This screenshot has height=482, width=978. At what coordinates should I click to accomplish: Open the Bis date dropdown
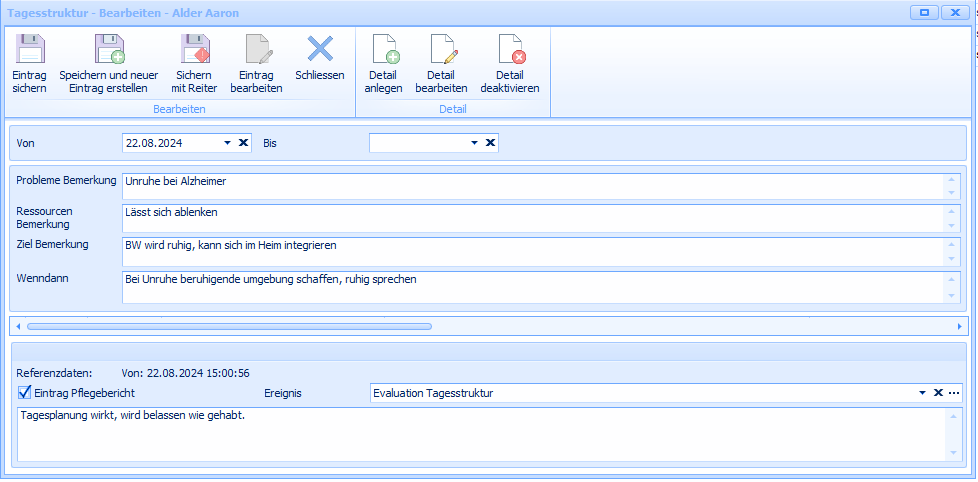pyautogui.click(x=475, y=143)
